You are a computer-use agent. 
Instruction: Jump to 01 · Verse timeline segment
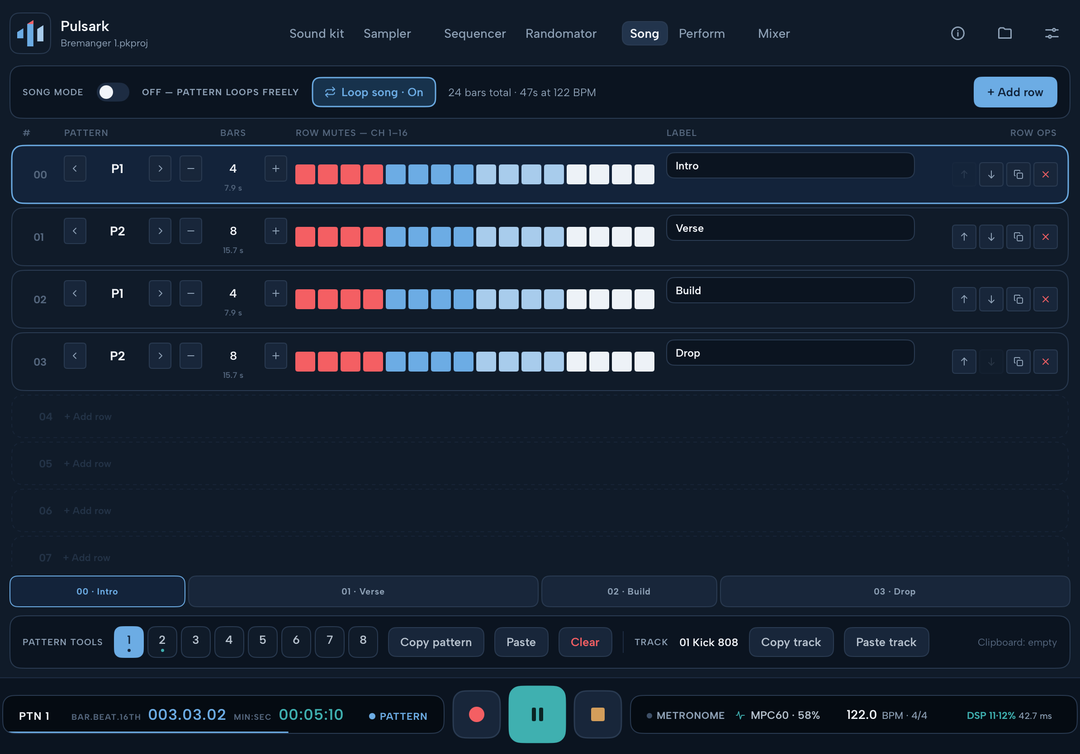pos(363,591)
